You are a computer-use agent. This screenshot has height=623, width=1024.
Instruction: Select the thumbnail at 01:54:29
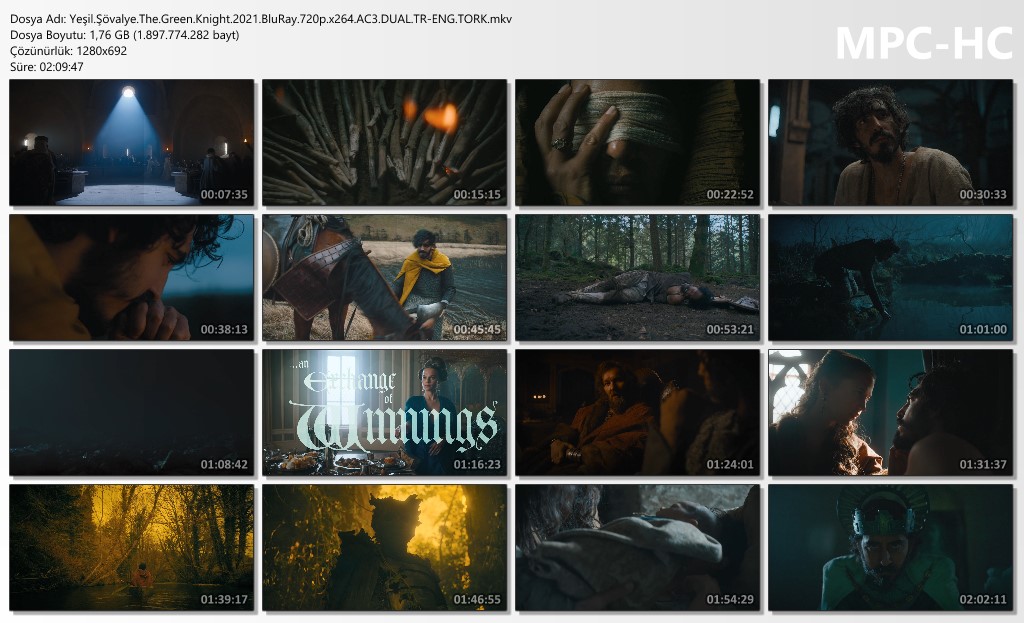tap(637, 547)
